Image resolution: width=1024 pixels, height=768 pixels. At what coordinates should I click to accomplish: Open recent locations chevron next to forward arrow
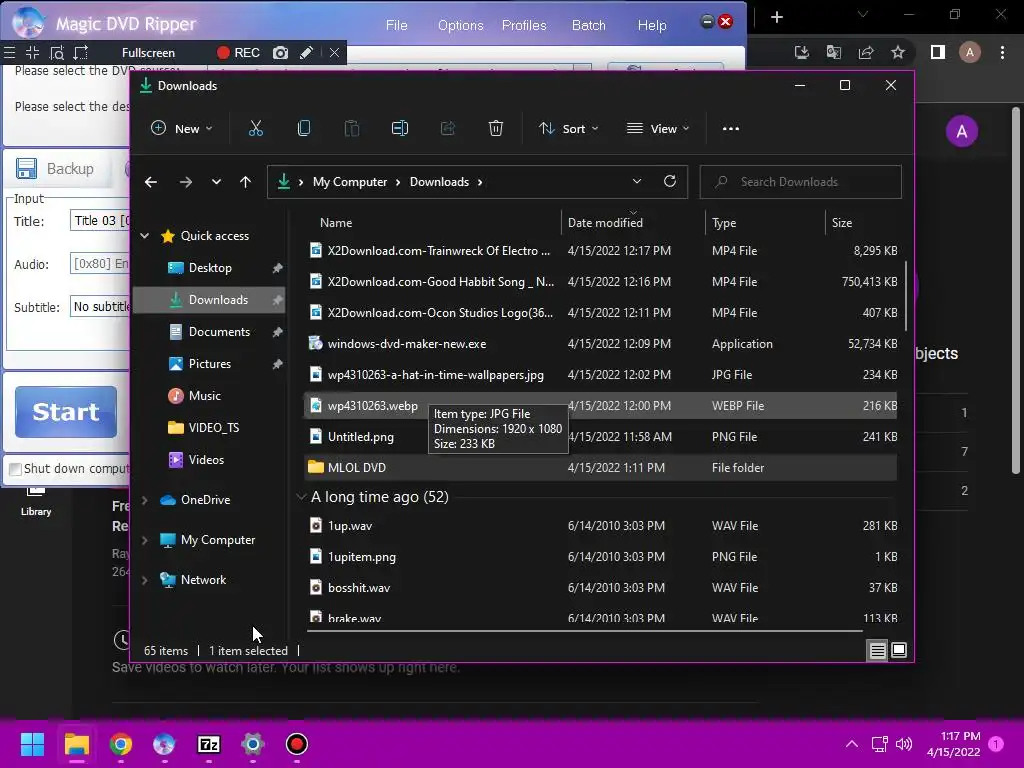[x=216, y=182]
